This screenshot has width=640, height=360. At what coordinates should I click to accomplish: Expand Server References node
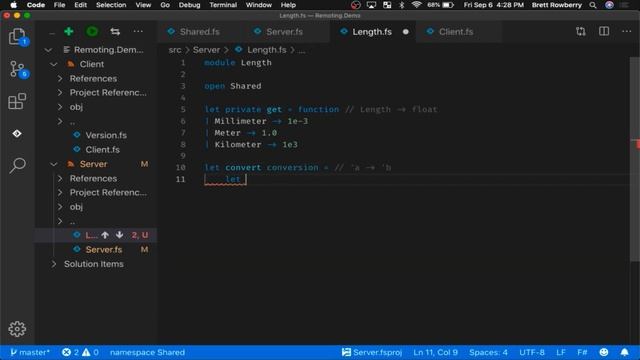(60, 178)
